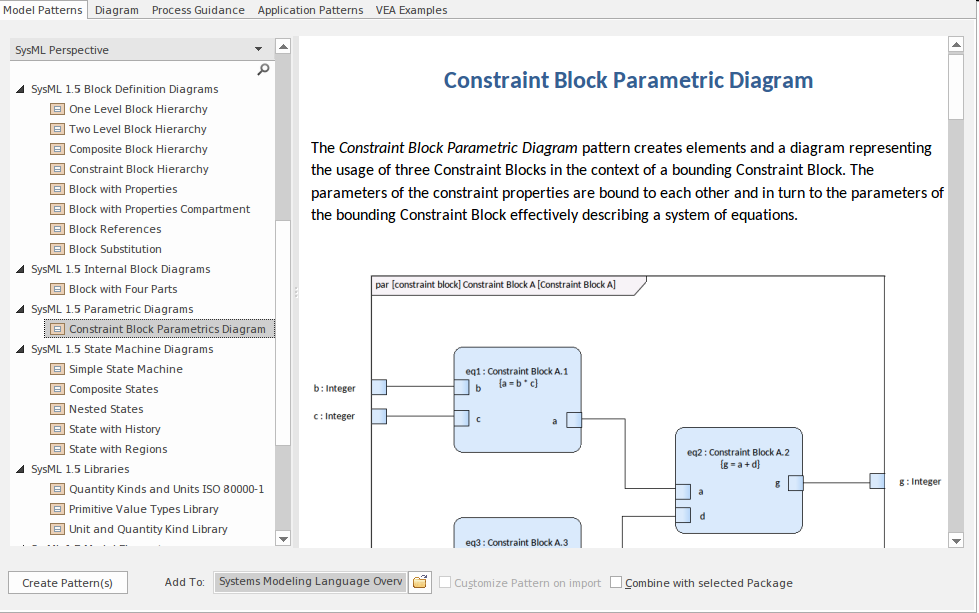The height and width of the screenshot is (613, 979).
Task: Click the search magnifier in the pattern list
Action: [x=262, y=70]
